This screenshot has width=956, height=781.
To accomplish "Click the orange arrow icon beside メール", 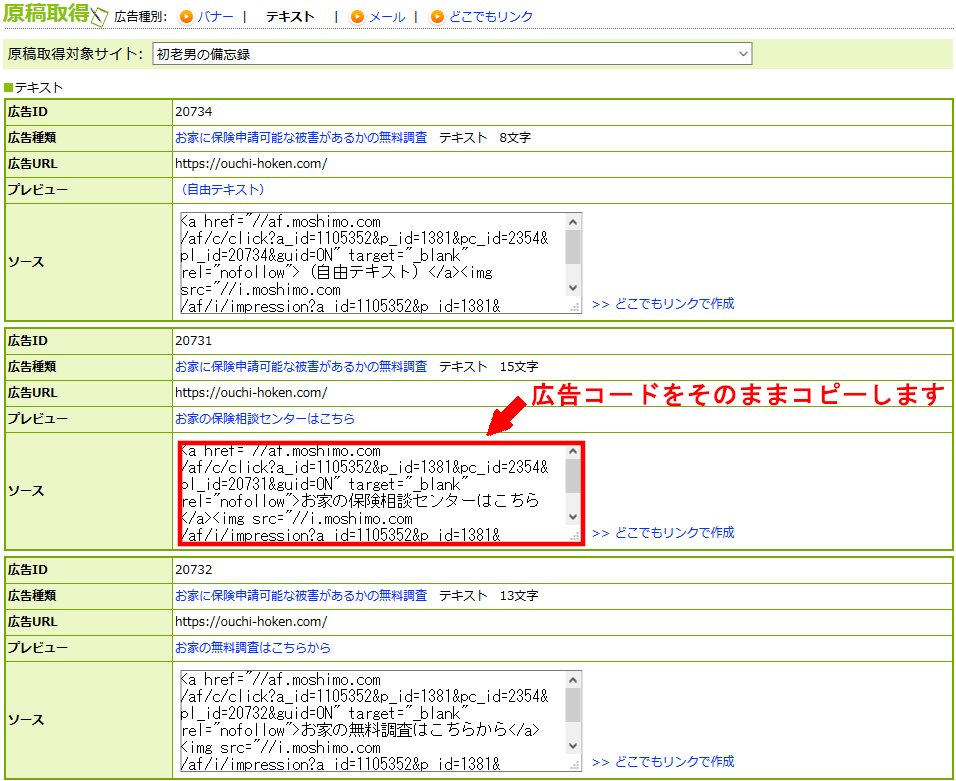I will pyautogui.click(x=357, y=17).
